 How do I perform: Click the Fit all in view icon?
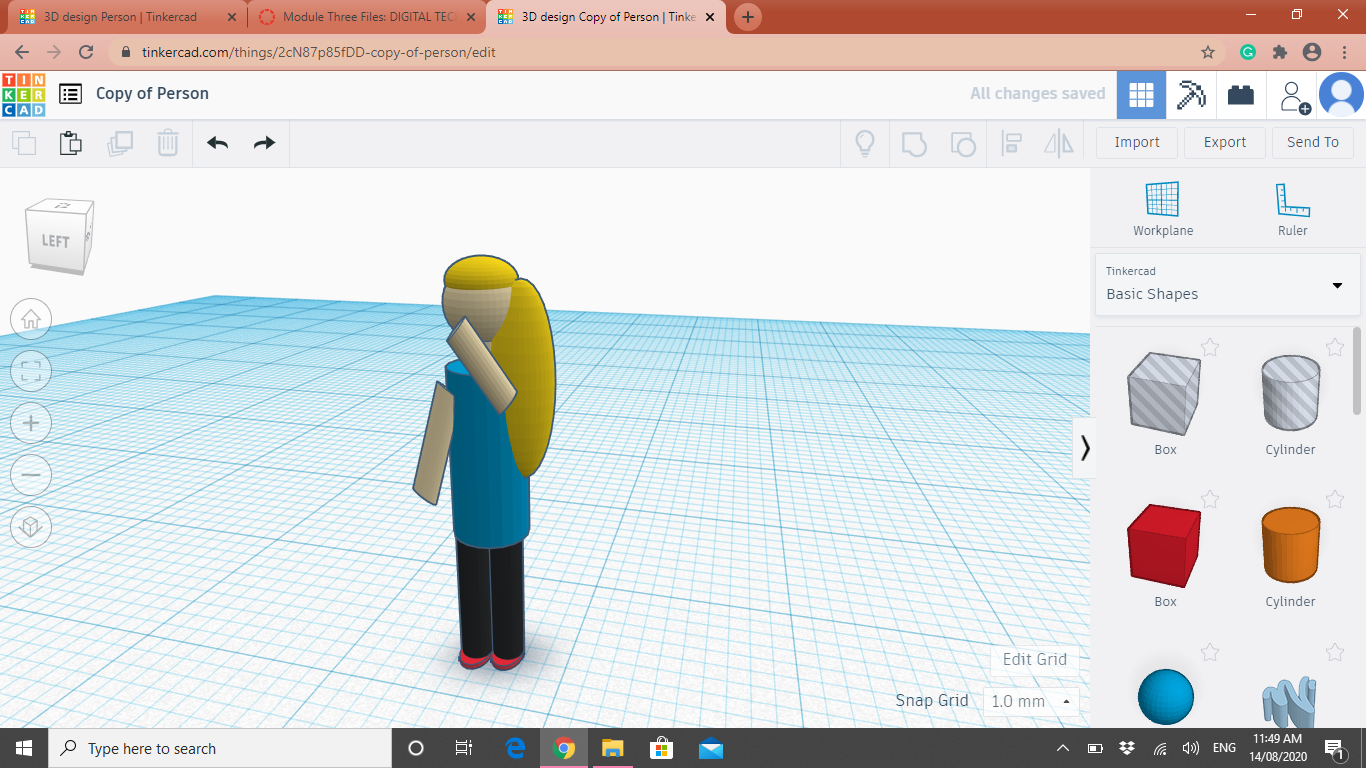(31, 372)
